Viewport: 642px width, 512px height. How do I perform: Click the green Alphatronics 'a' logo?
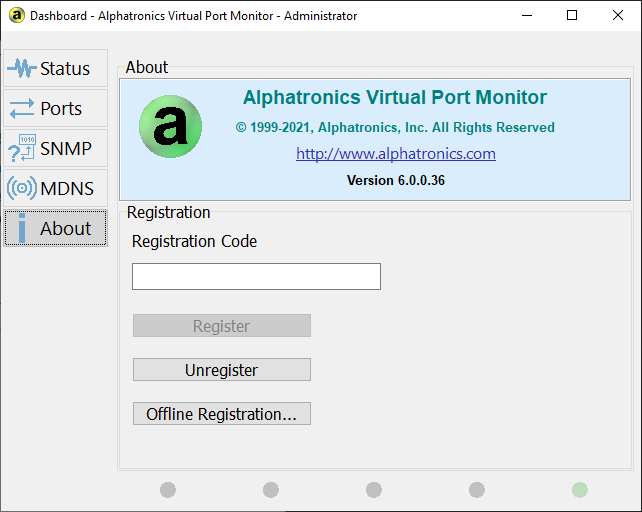[170, 127]
